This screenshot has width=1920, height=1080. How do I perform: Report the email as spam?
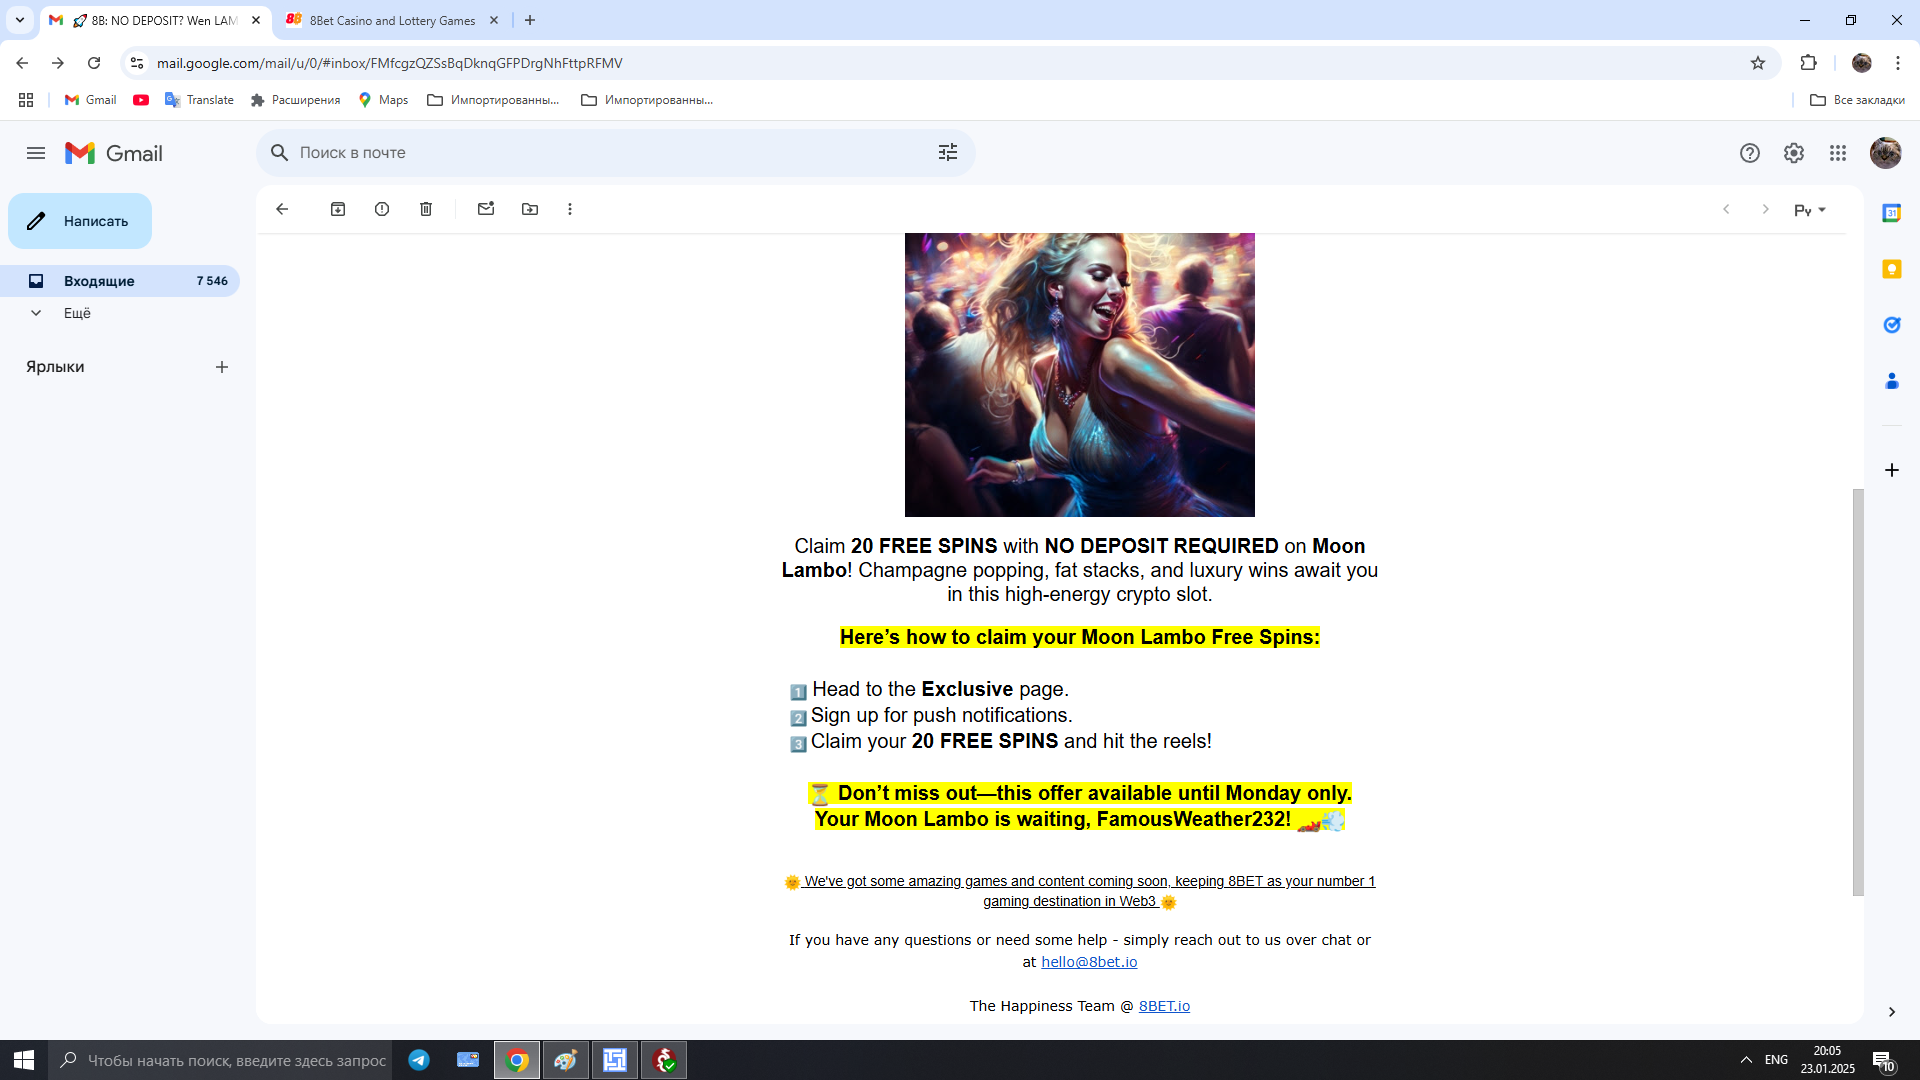click(x=382, y=209)
